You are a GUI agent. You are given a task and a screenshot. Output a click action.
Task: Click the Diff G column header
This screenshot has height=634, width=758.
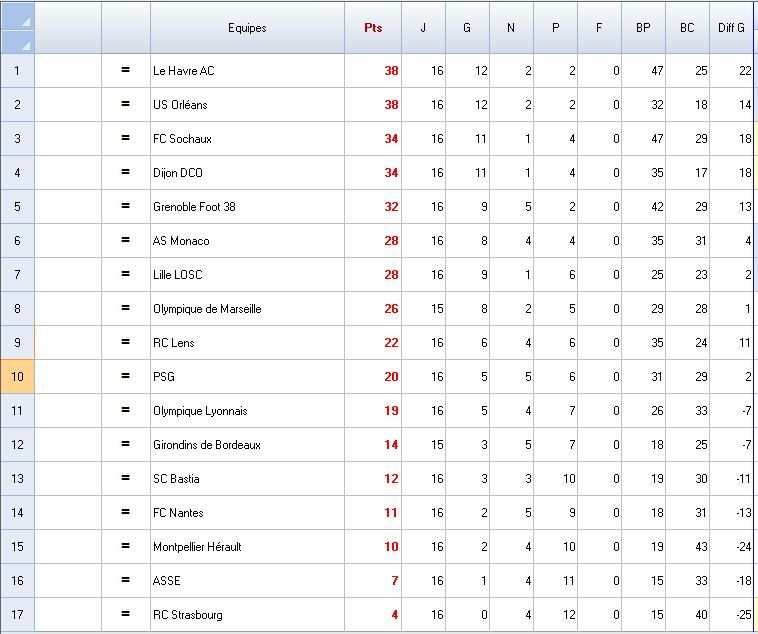tap(732, 28)
